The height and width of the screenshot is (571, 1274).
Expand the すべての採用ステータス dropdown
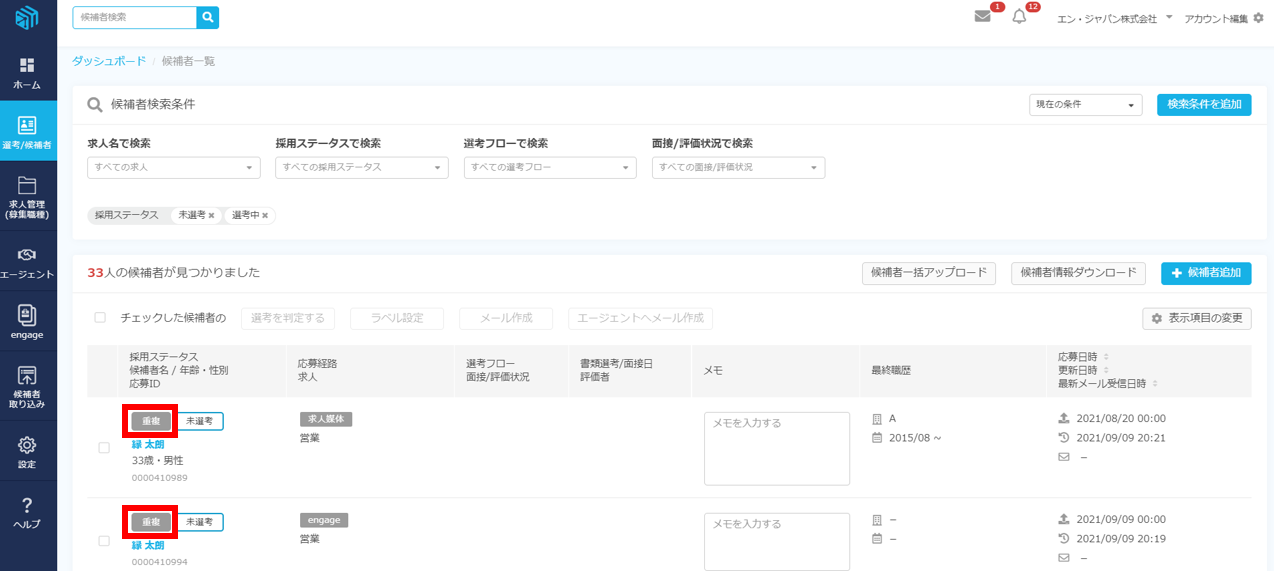[361, 167]
